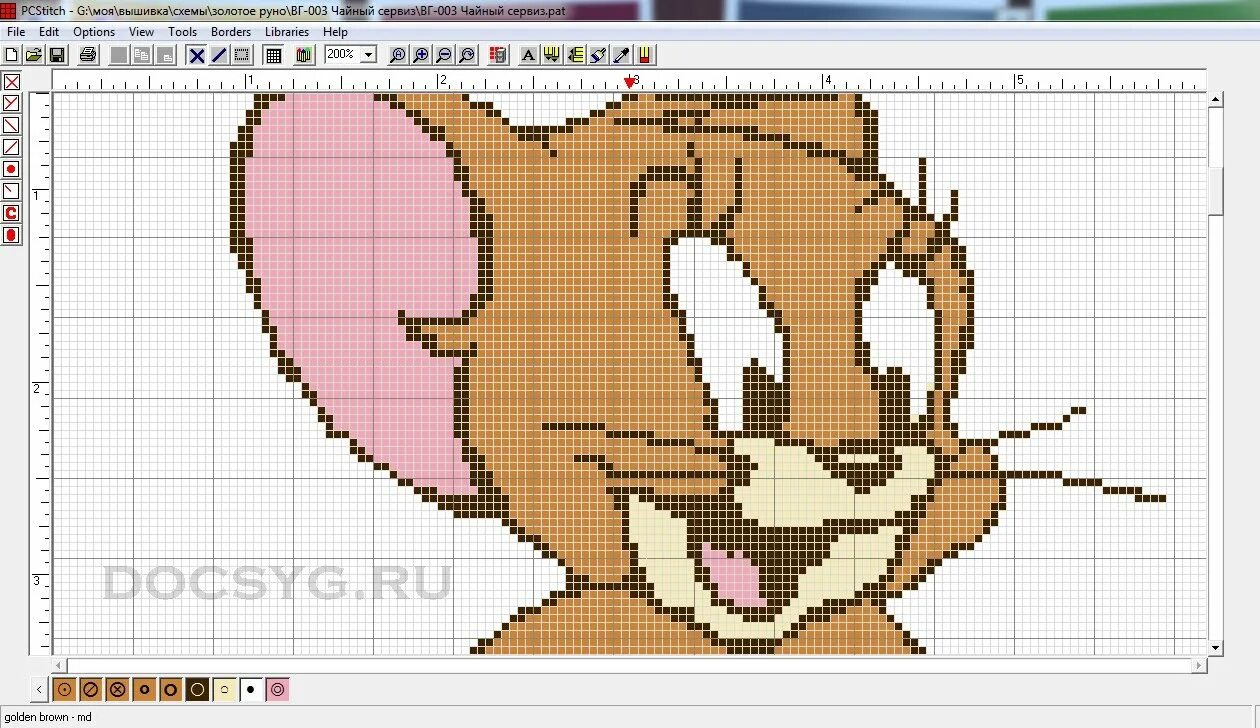Select brown swatch with small bold ring
Viewport: 1260px width, 728px height.
tap(145, 689)
